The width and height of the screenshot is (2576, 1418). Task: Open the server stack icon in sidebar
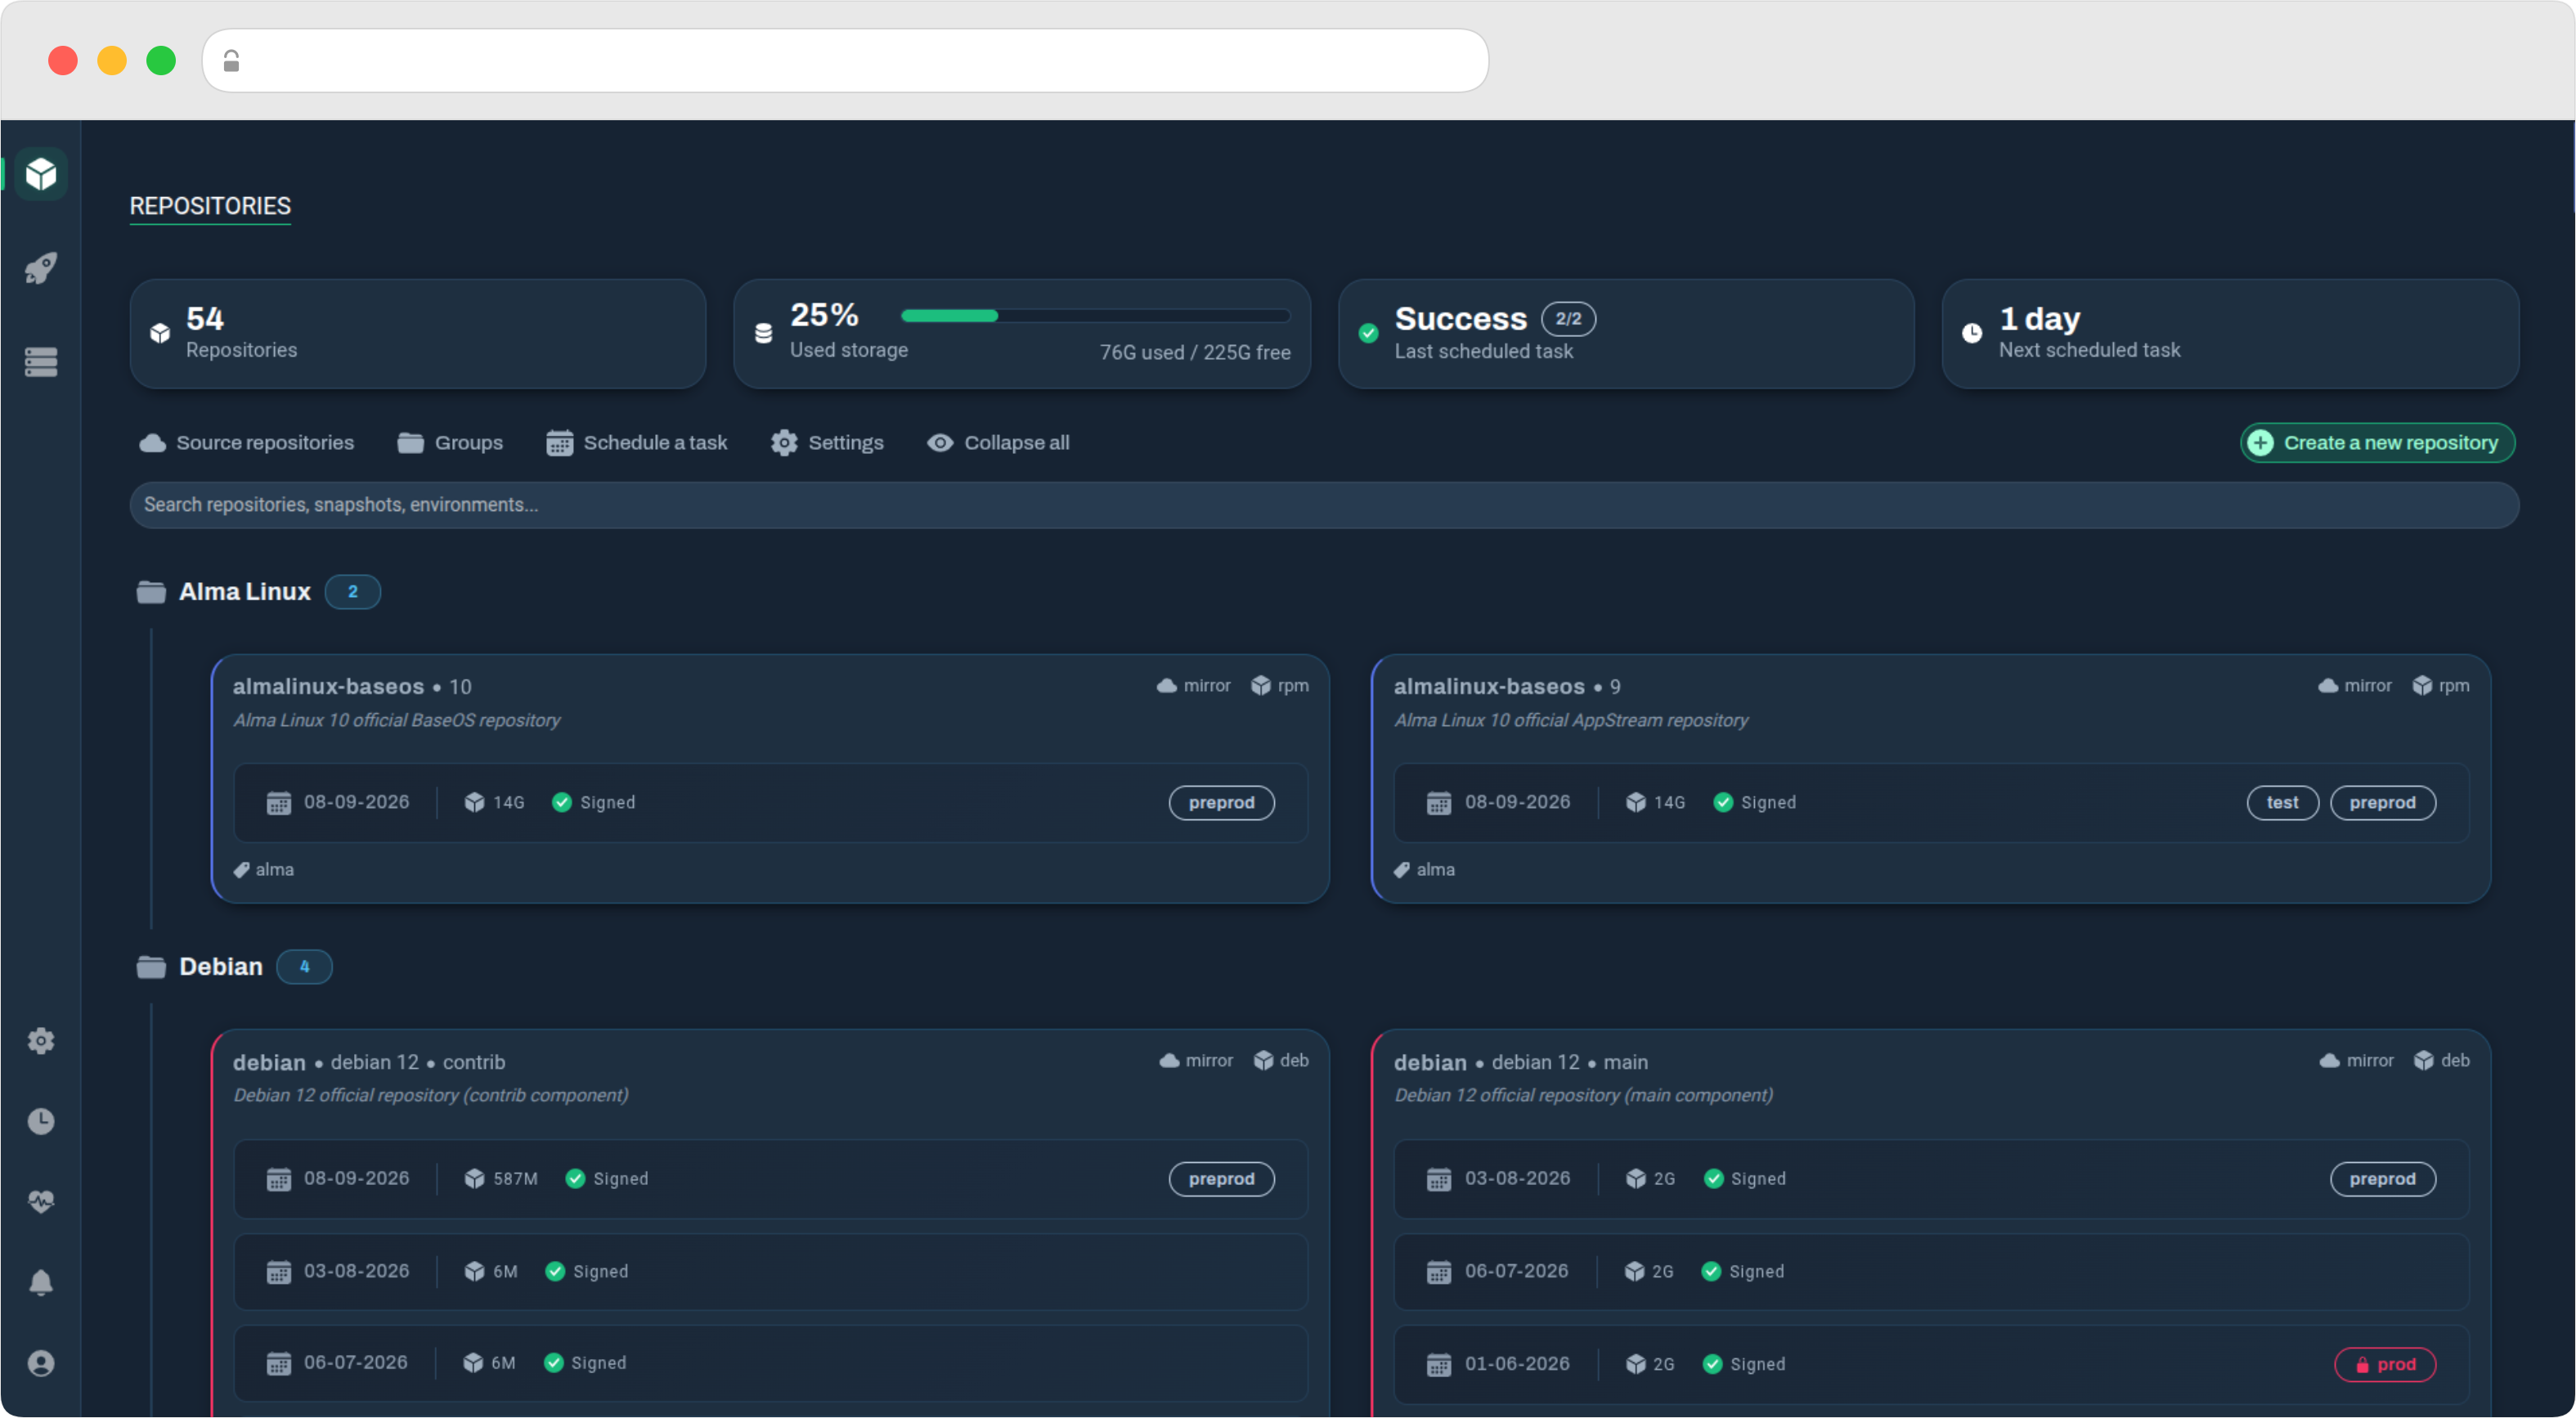click(x=41, y=362)
